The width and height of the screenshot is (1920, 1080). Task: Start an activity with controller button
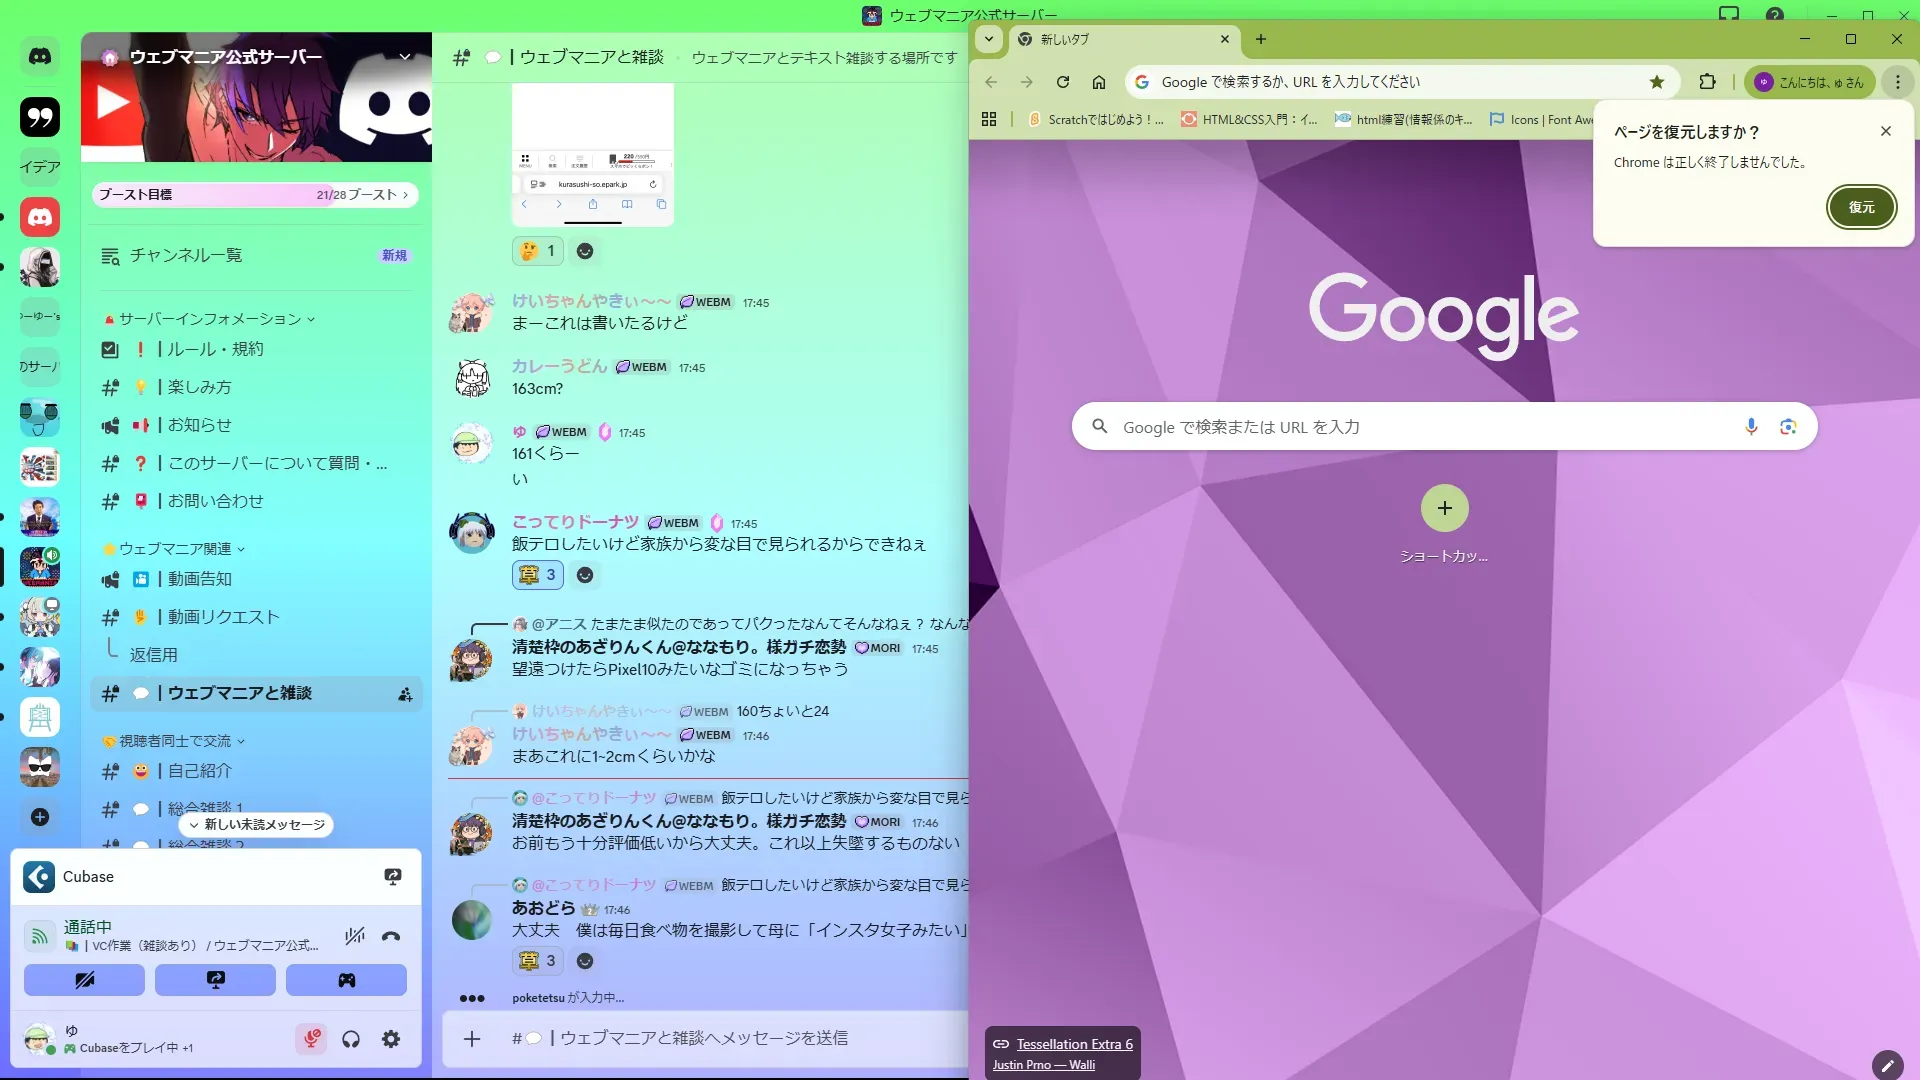pyautogui.click(x=346, y=980)
